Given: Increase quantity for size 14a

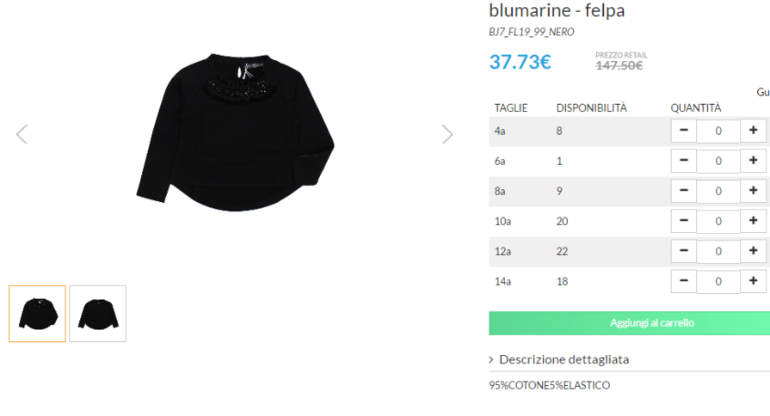Looking at the screenshot, I should [x=753, y=281].
